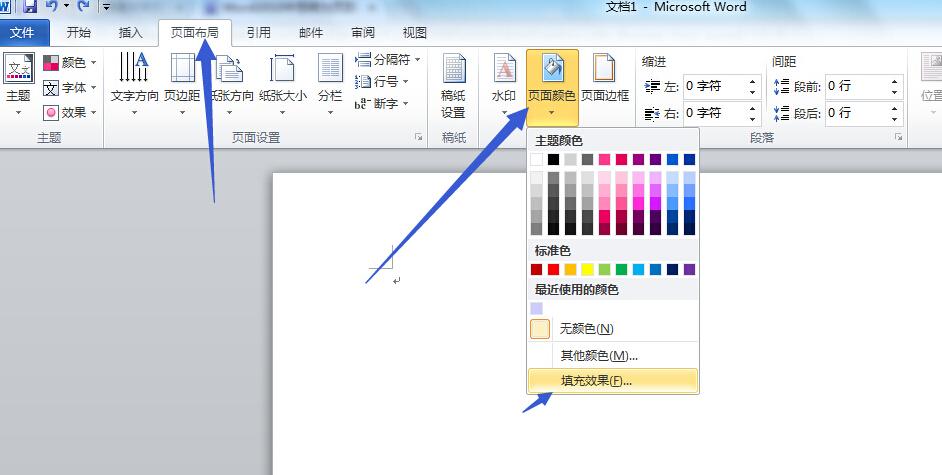Pick standard green color swatch
Image resolution: width=942 pixels, height=475 pixels.
click(621, 270)
